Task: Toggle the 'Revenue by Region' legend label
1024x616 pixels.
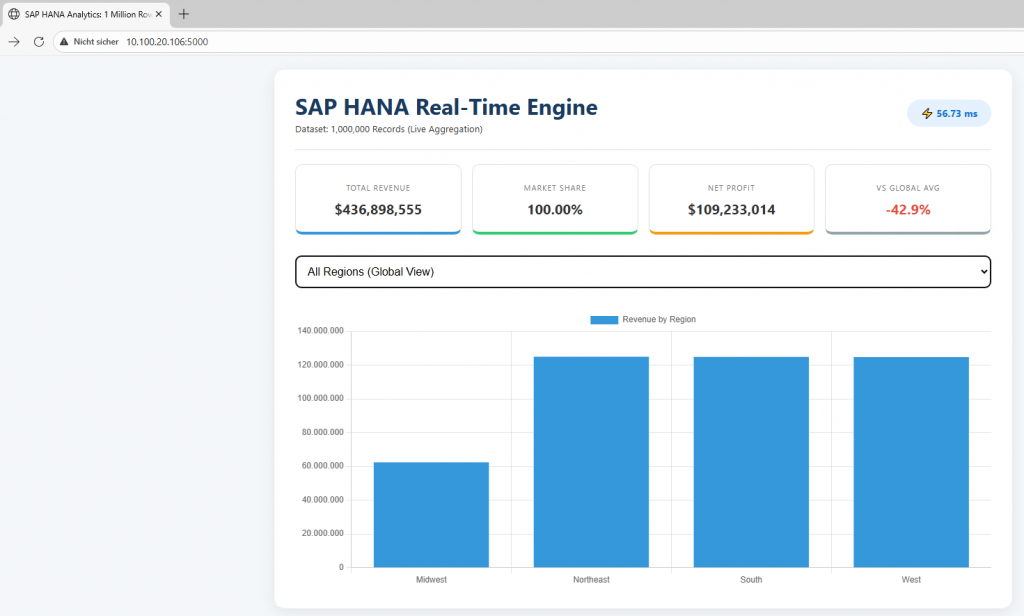Action: tap(658, 319)
